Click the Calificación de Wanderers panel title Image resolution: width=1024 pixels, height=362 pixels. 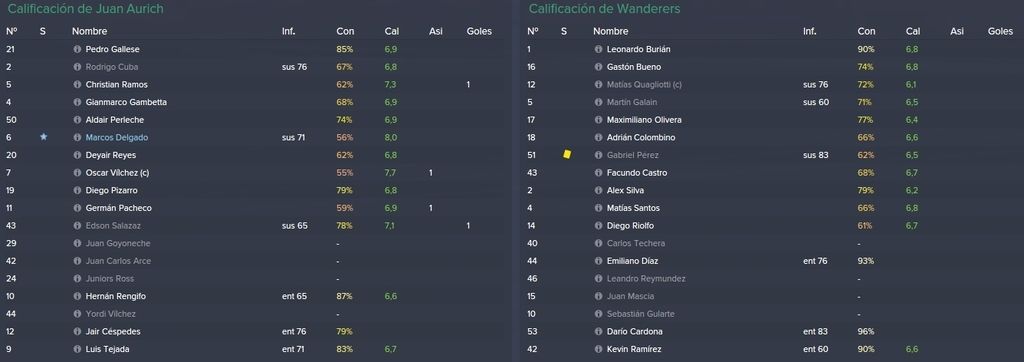click(x=604, y=9)
